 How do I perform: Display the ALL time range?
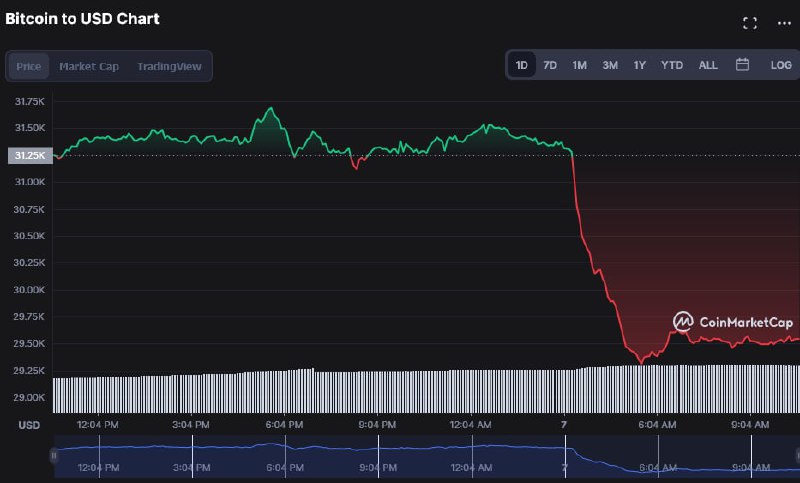point(708,65)
